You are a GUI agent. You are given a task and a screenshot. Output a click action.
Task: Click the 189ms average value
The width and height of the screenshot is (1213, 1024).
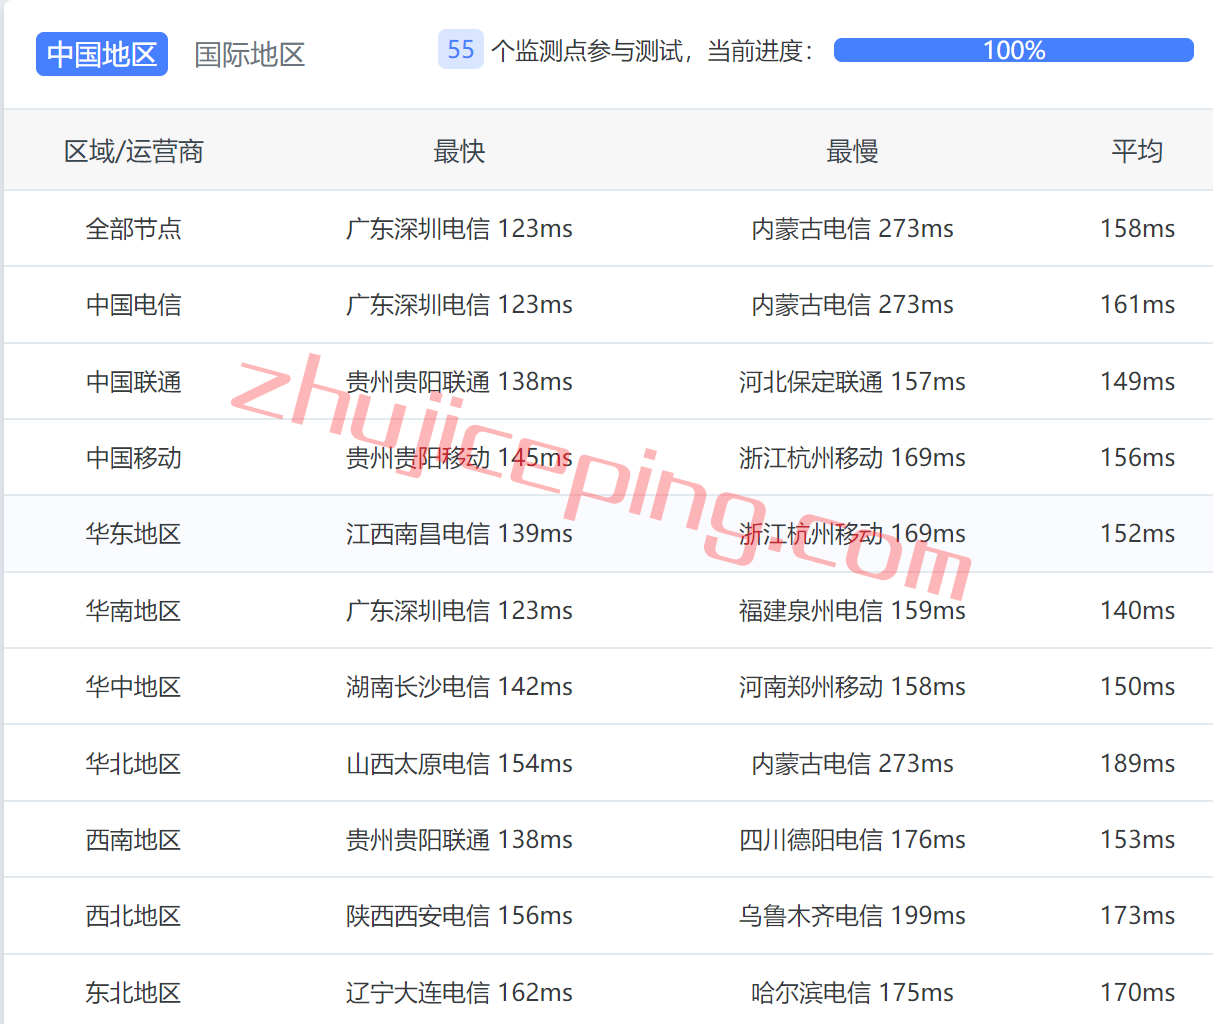(x=1137, y=763)
